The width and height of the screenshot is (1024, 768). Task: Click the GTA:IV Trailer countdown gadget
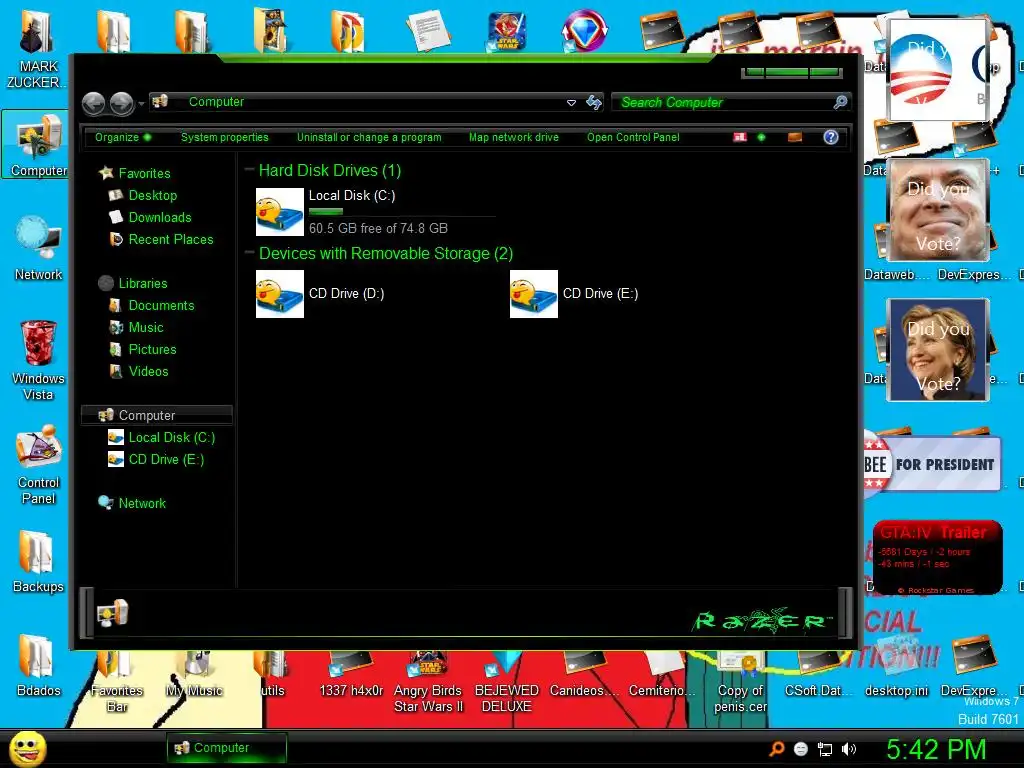coord(937,557)
